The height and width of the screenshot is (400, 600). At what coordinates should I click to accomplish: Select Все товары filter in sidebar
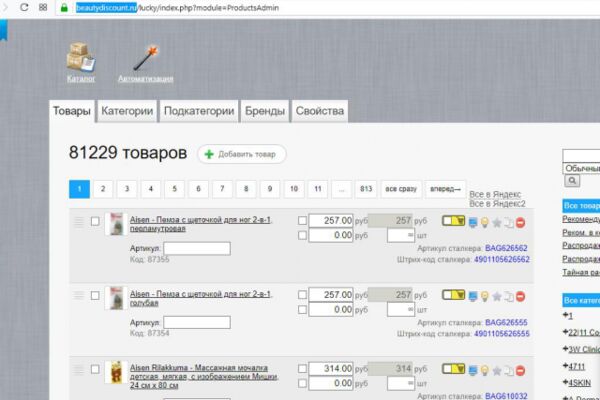(581, 206)
